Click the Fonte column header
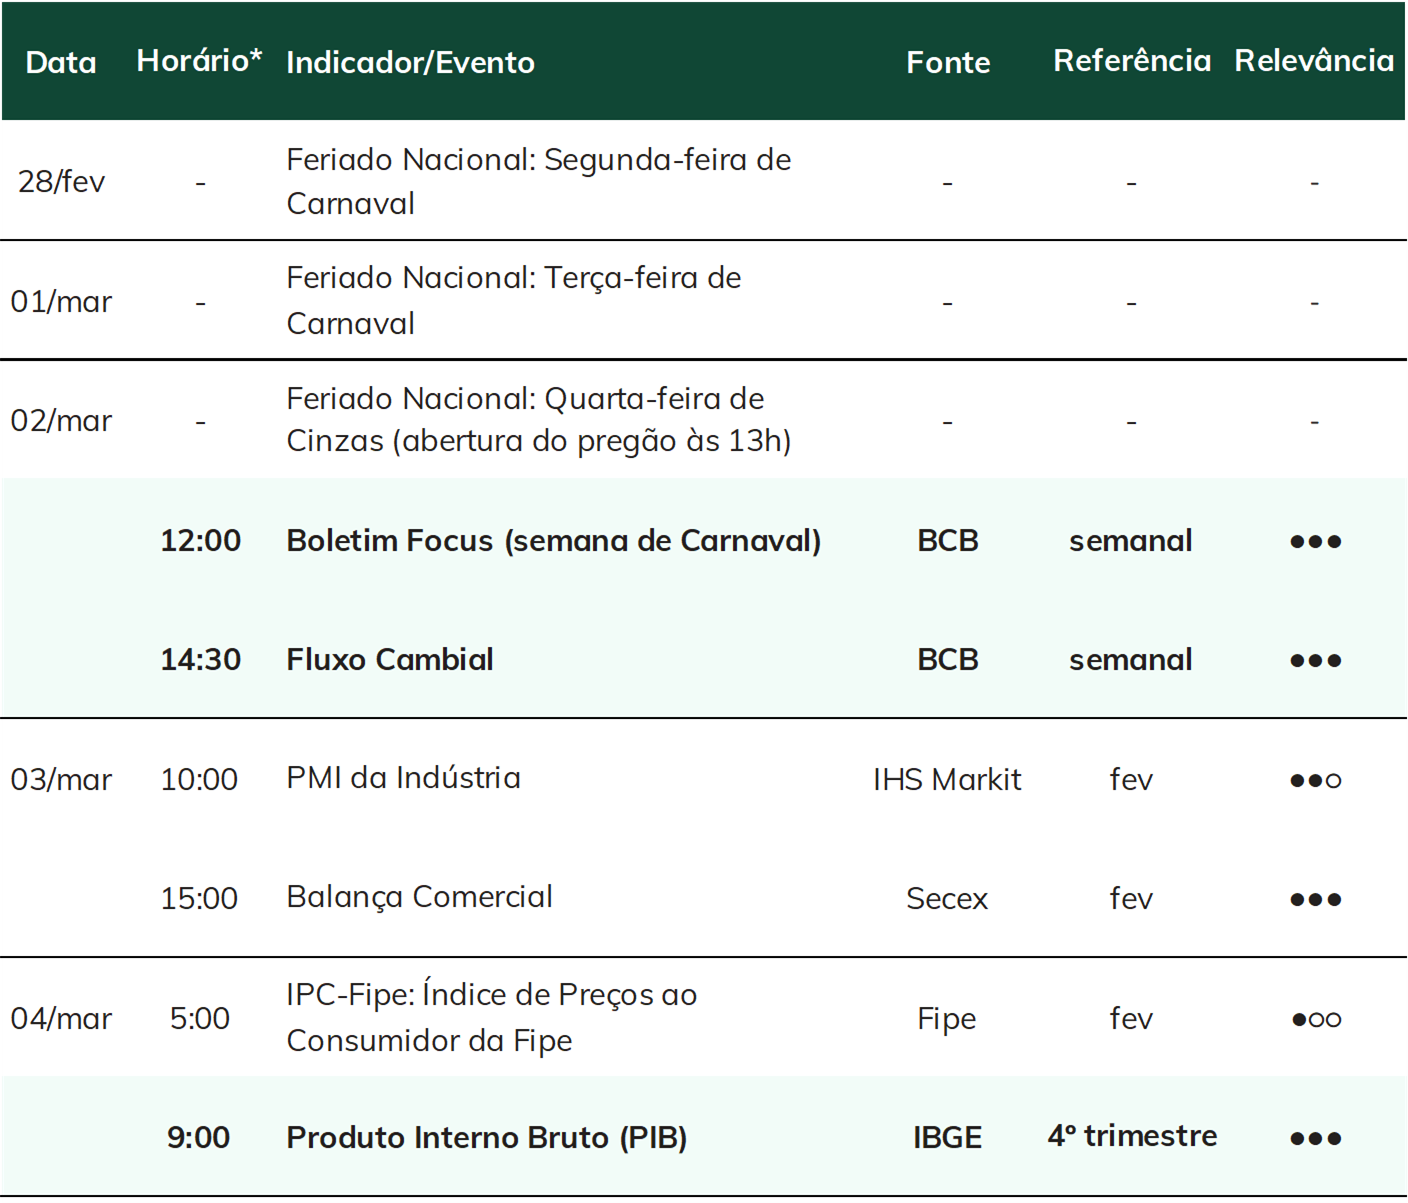Screen dimensions: 1408x1203 pos(948,62)
